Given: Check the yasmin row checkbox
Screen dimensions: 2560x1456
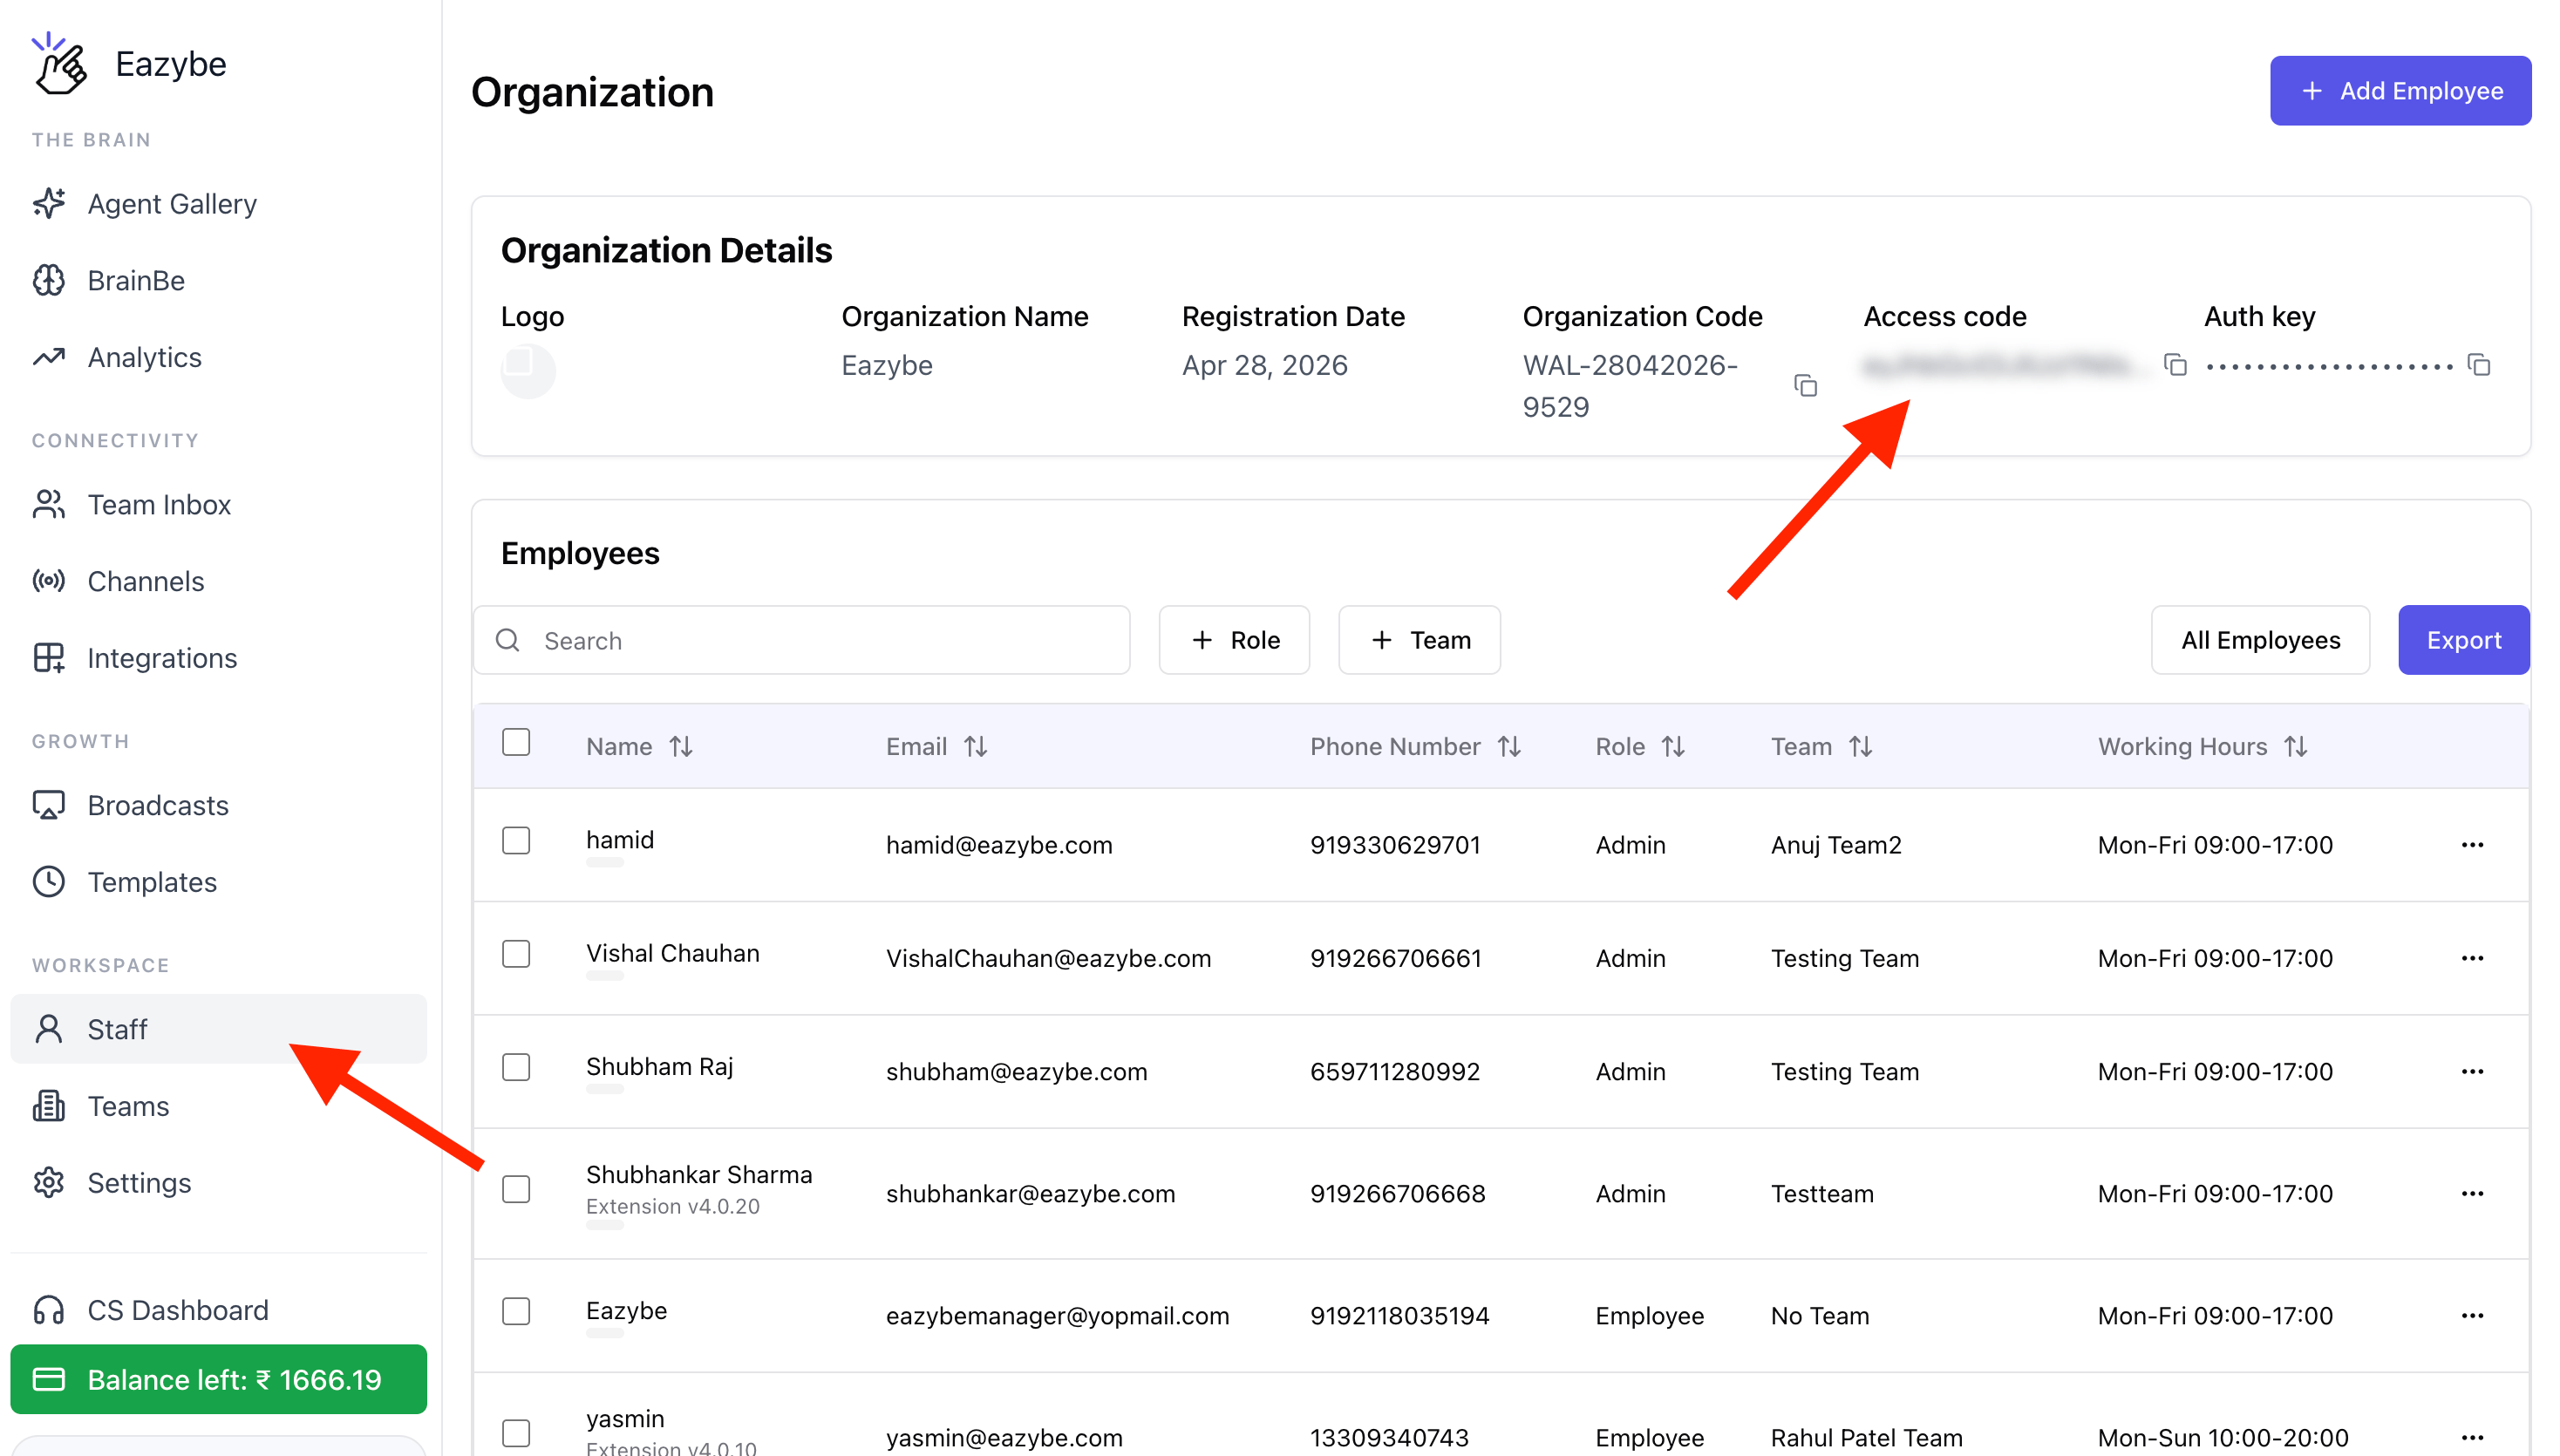Looking at the screenshot, I should 516,1434.
